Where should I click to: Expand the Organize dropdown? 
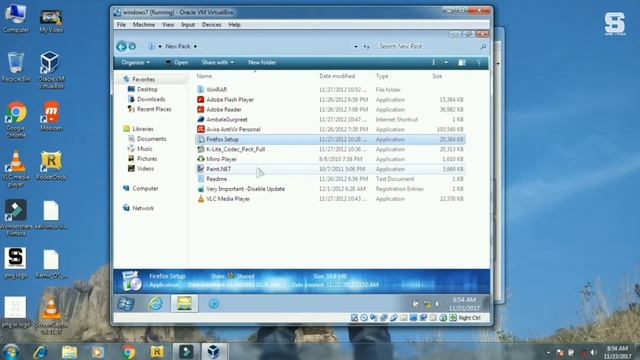(x=136, y=62)
